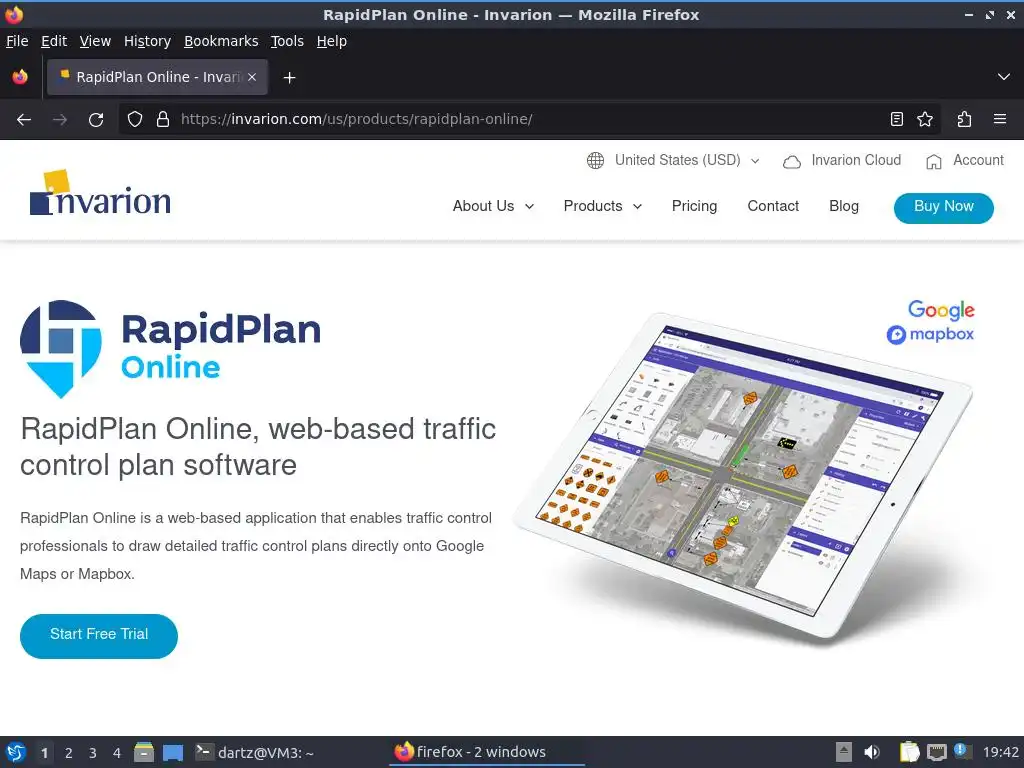Click the Pricing link

[x=694, y=206]
